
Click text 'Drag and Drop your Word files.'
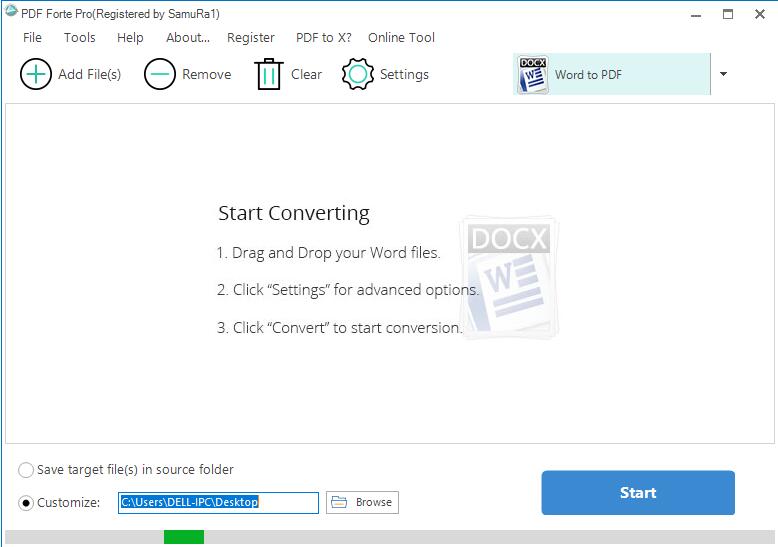336,253
